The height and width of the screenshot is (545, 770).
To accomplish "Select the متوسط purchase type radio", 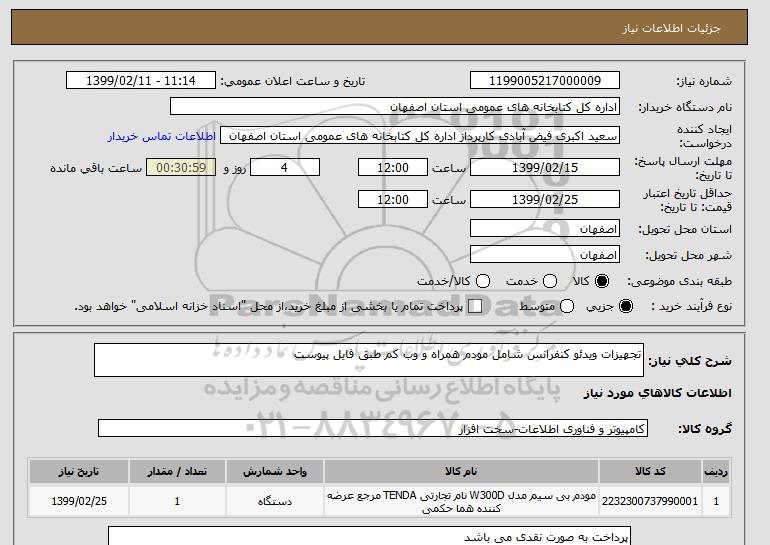I will (567, 306).
